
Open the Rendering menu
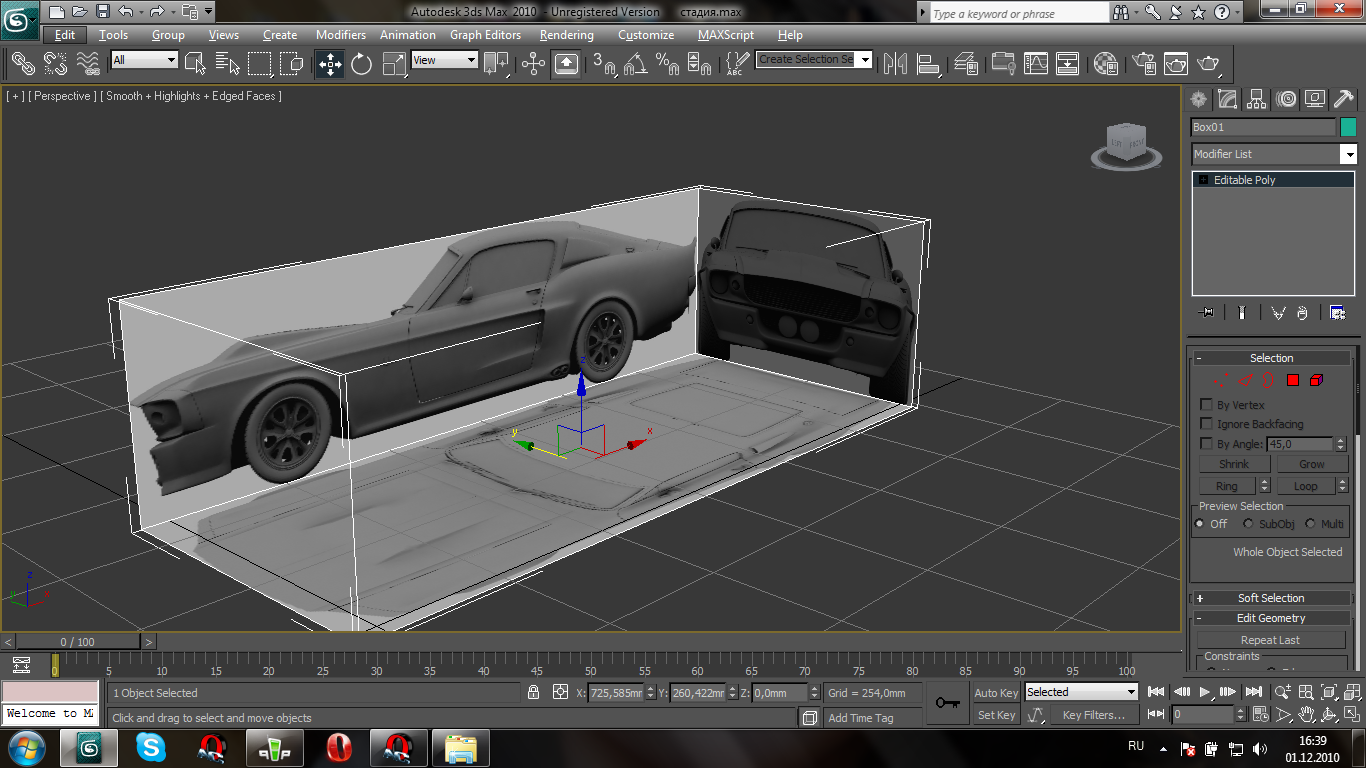coord(566,35)
